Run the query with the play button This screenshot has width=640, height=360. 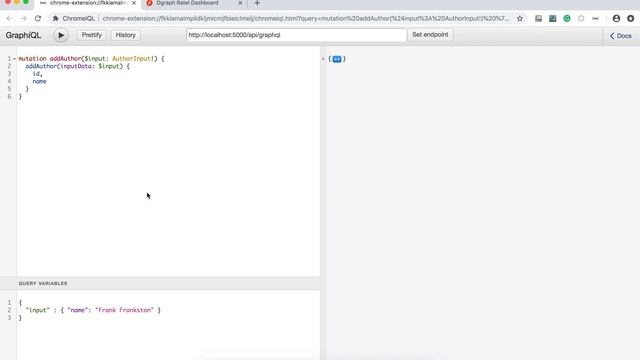(x=61, y=35)
